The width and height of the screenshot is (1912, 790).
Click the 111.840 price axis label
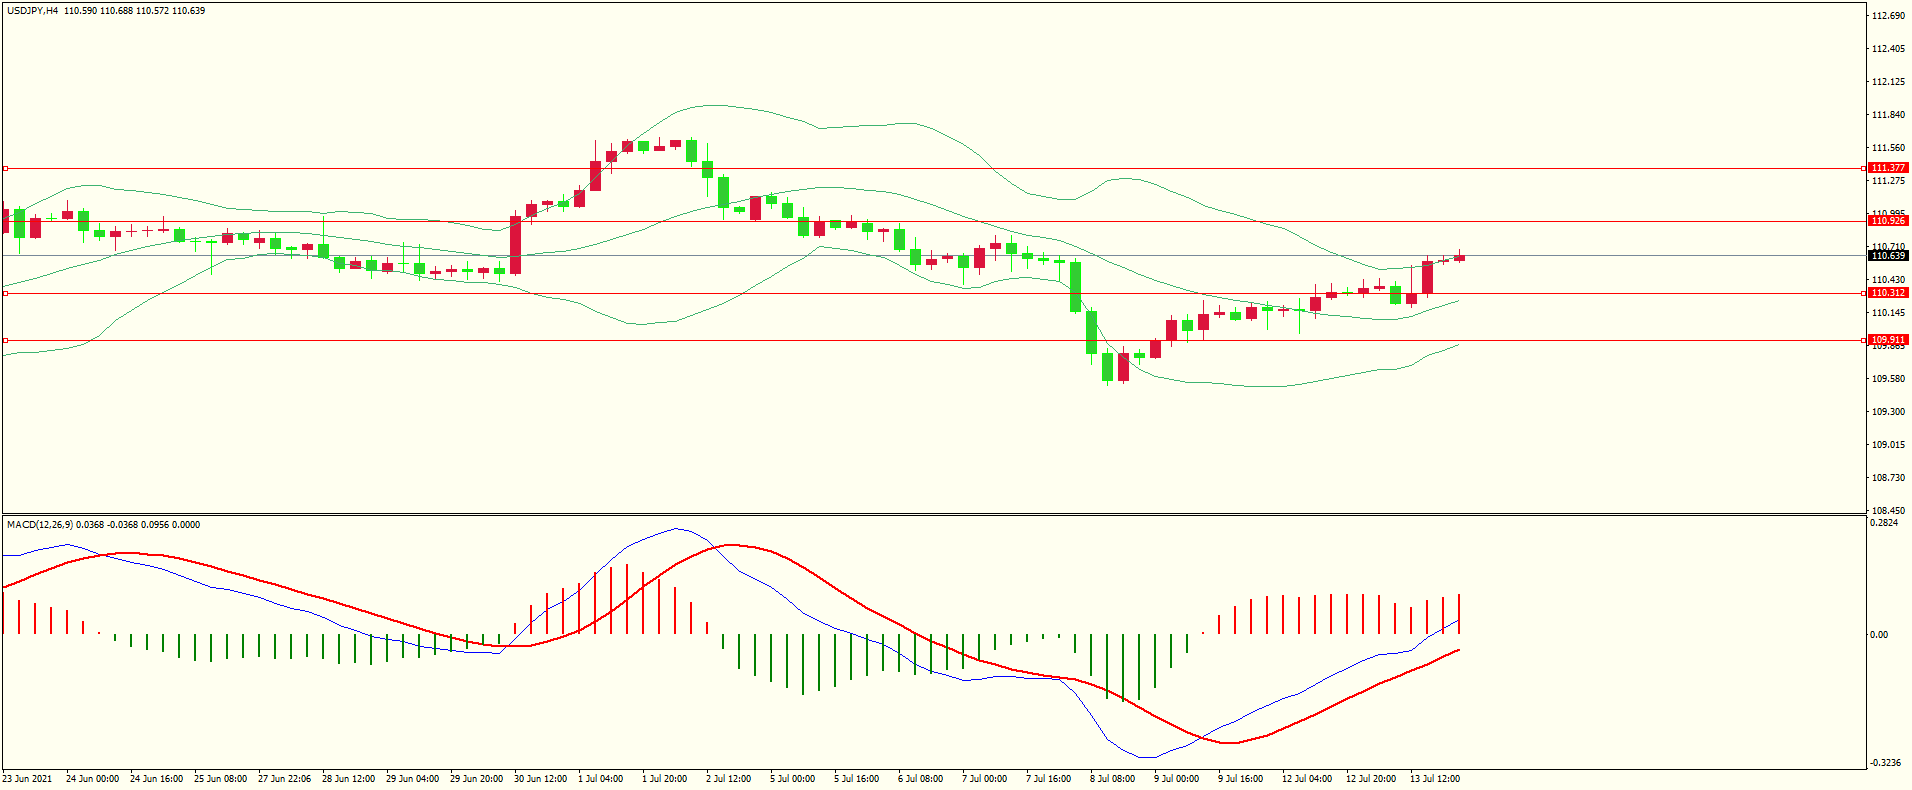tap(1888, 115)
